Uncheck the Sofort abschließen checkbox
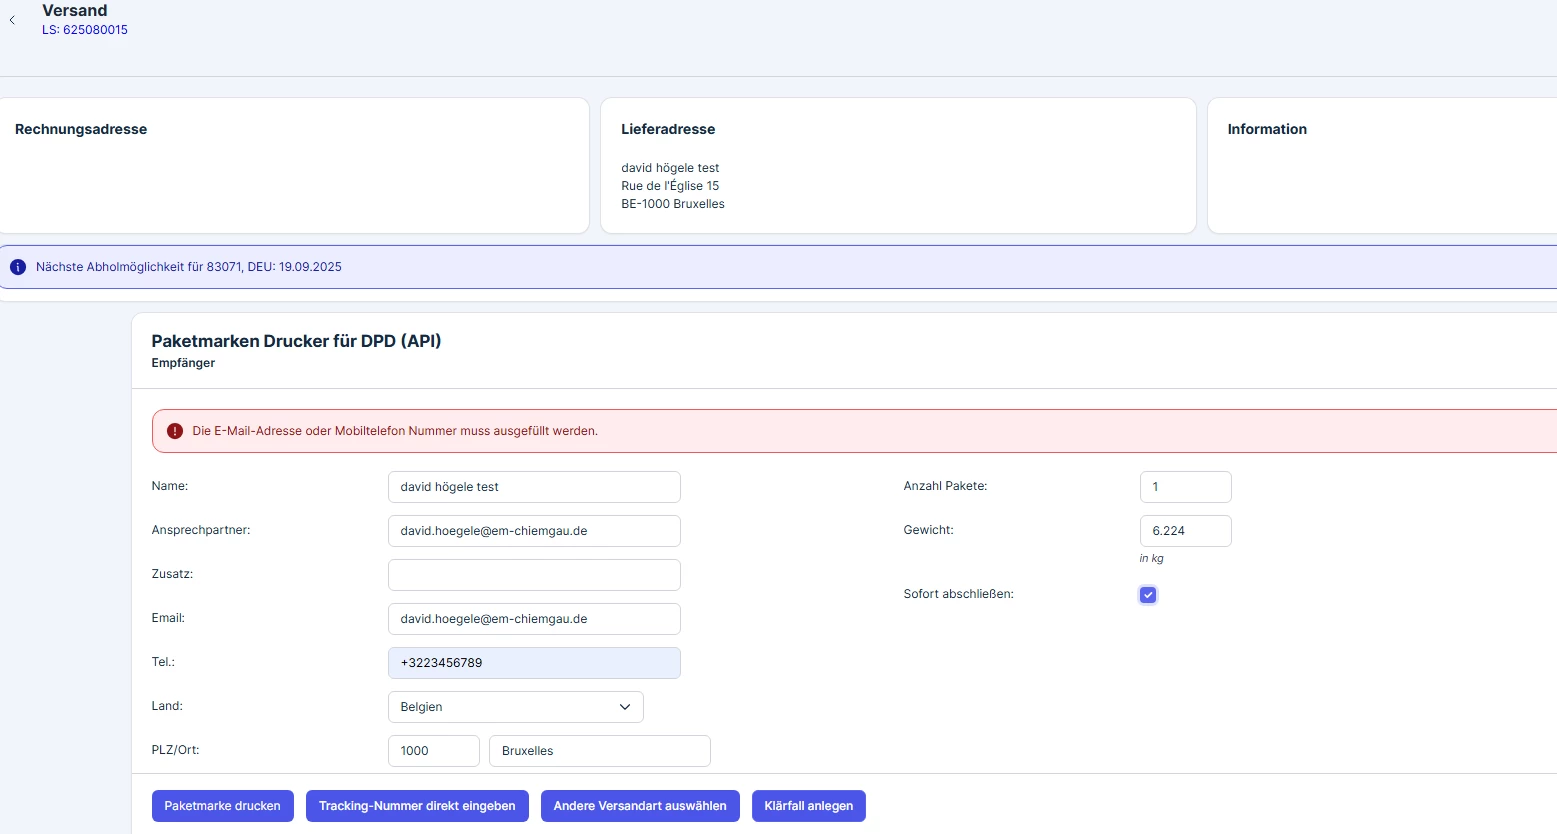1557x834 pixels. (1148, 595)
